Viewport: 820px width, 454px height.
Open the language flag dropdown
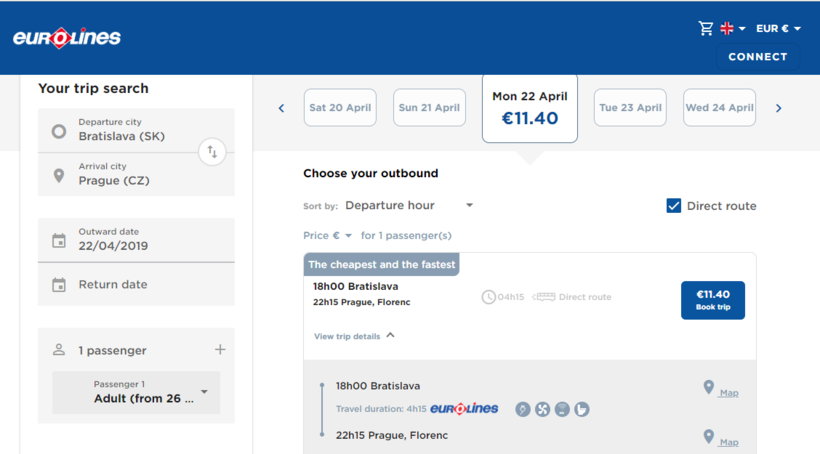733,28
